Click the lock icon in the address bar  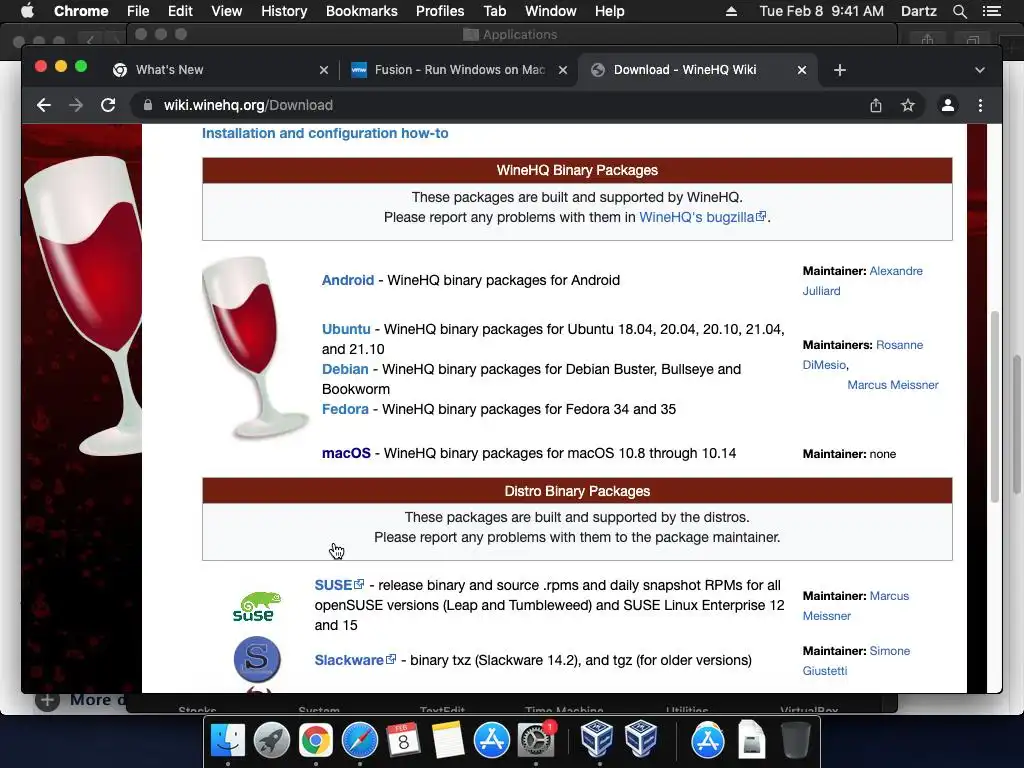click(148, 105)
